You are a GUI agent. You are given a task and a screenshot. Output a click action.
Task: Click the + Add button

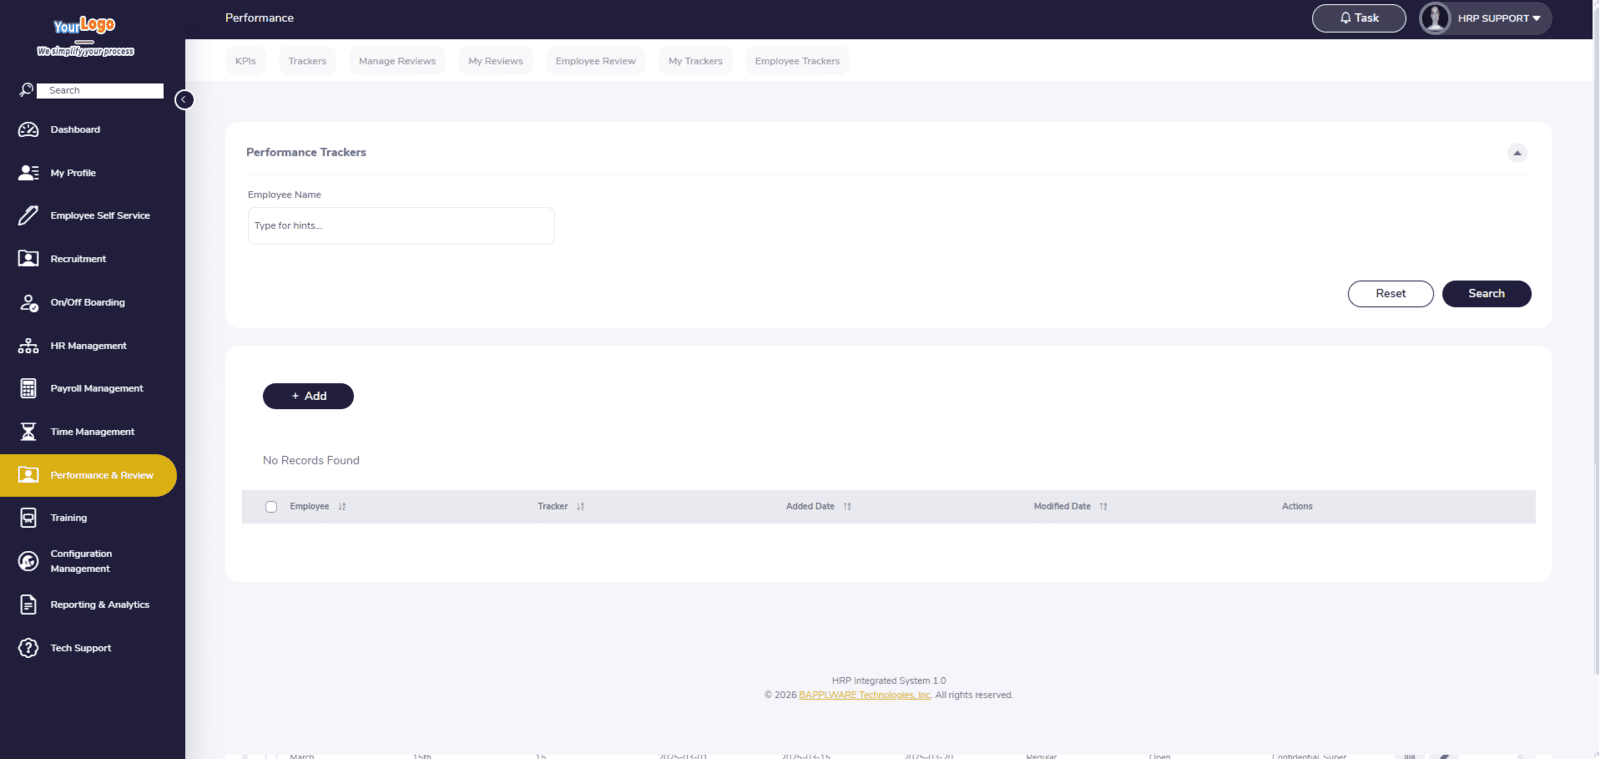point(308,396)
